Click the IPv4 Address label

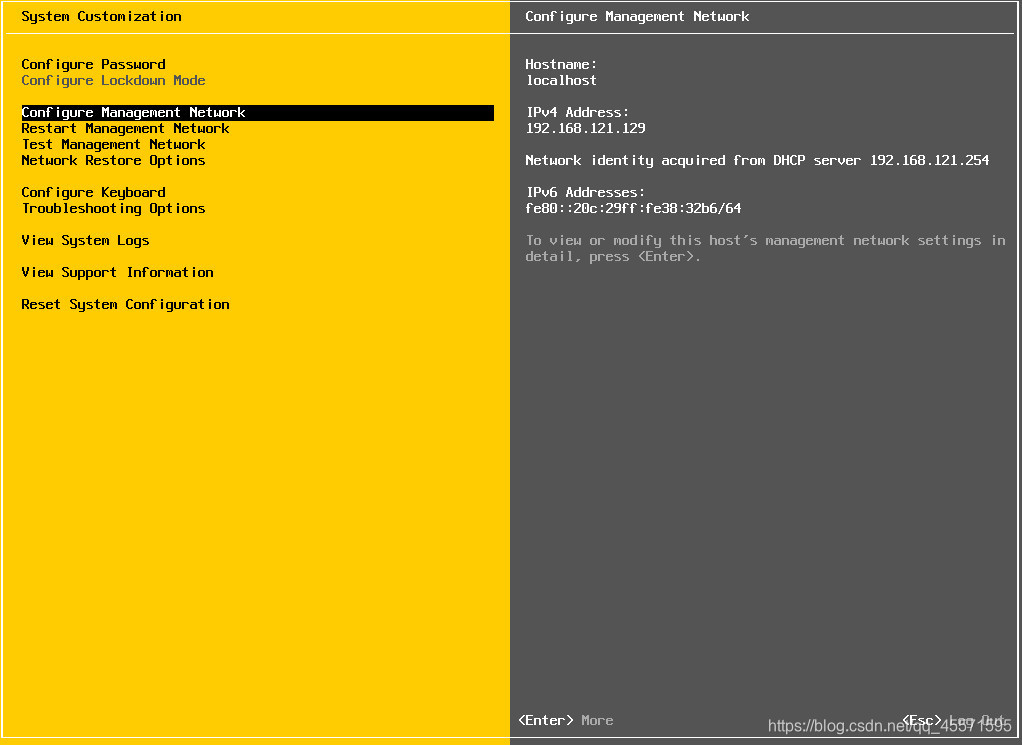coord(577,113)
